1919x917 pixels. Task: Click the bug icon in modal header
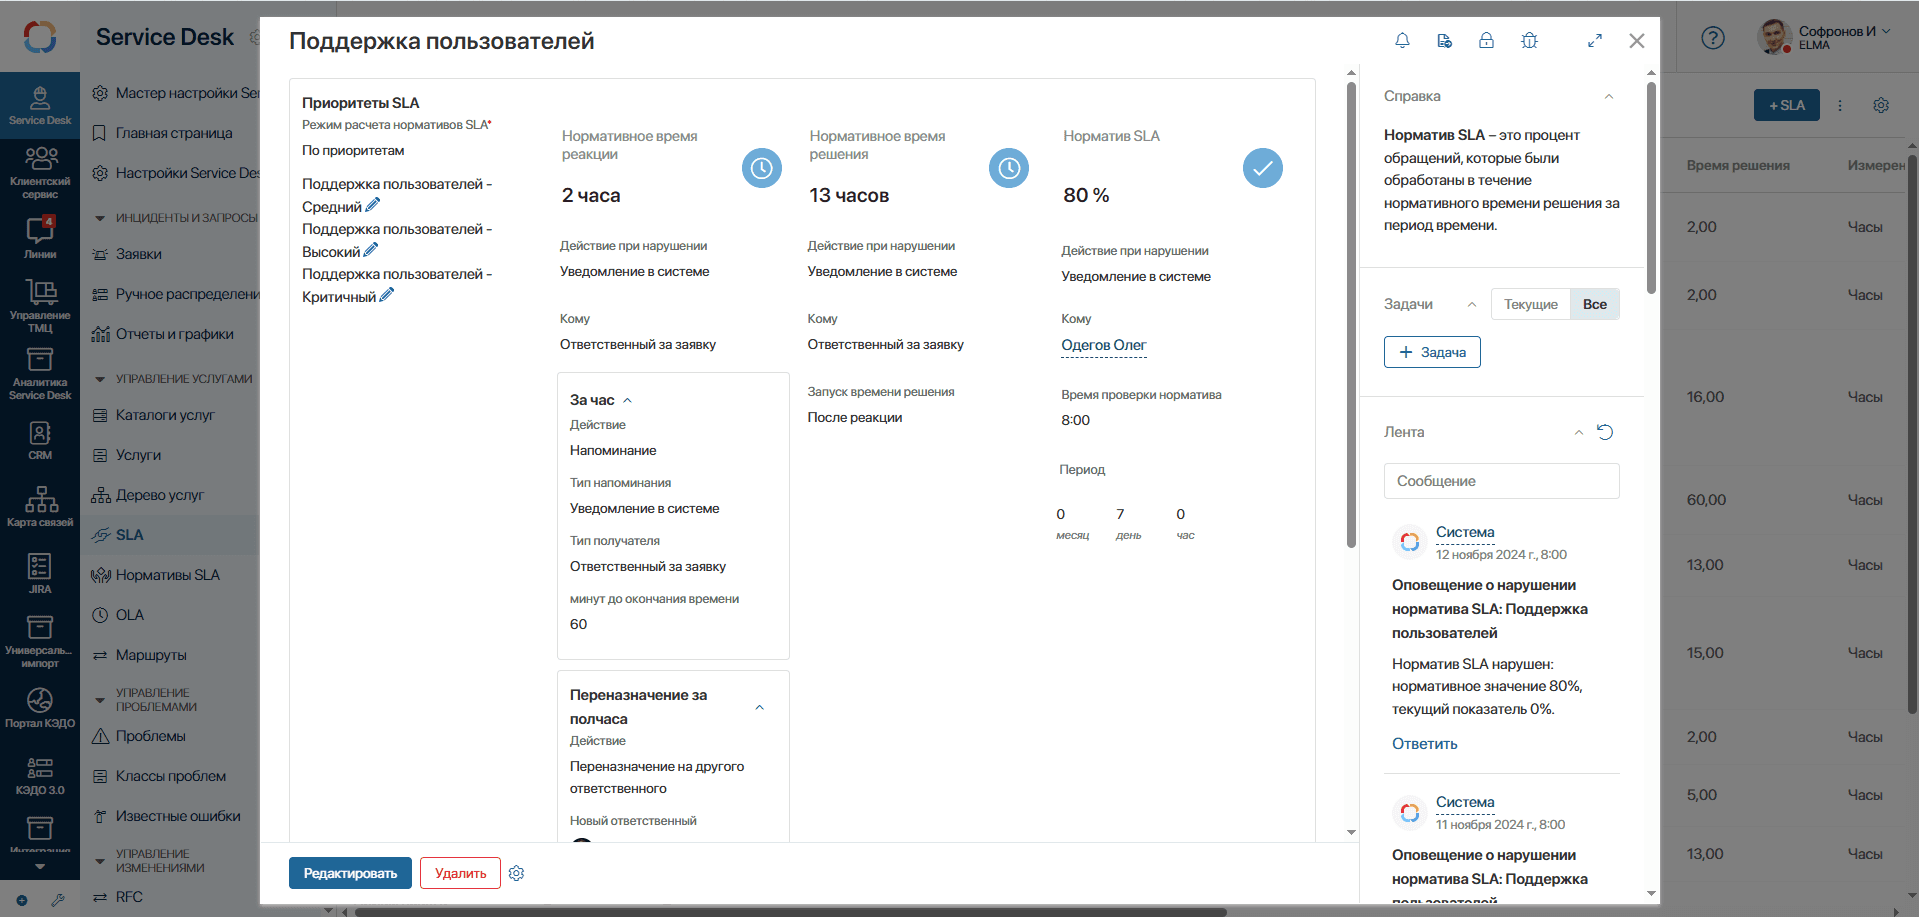pos(1529,41)
